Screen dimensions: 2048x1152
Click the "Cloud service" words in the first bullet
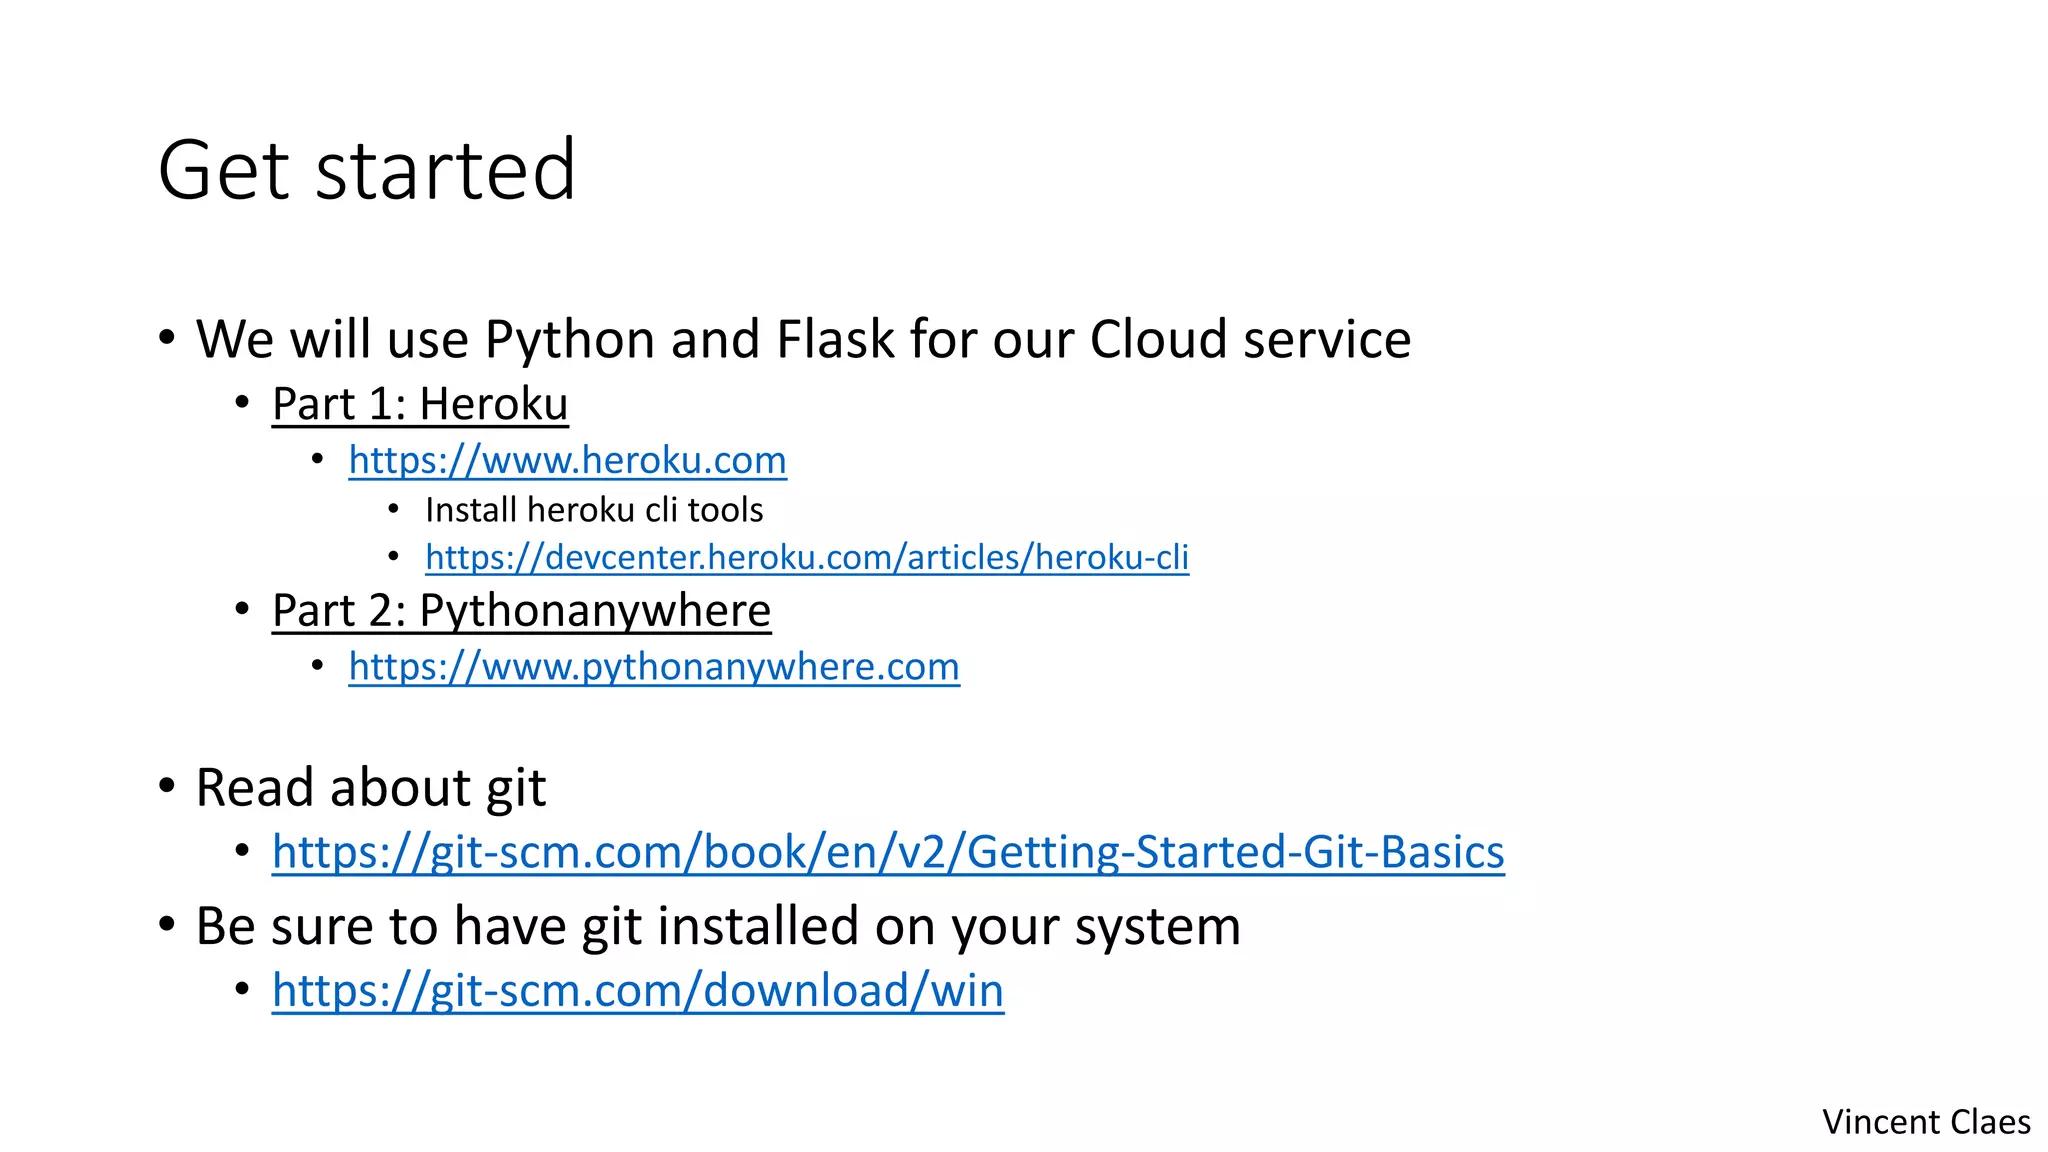tap(1250, 340)
